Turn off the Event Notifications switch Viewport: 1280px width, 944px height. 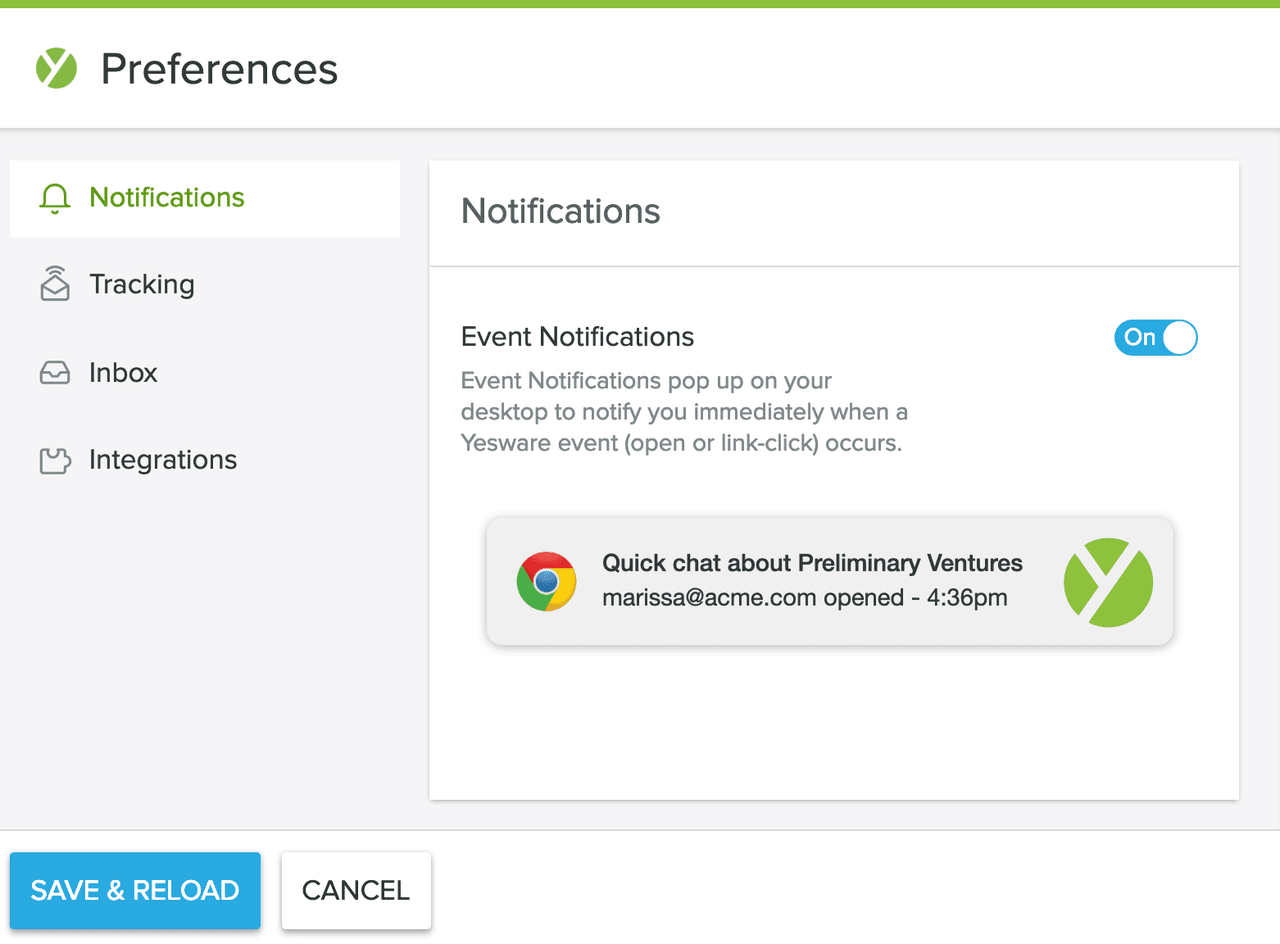(x=1155, y=338)
